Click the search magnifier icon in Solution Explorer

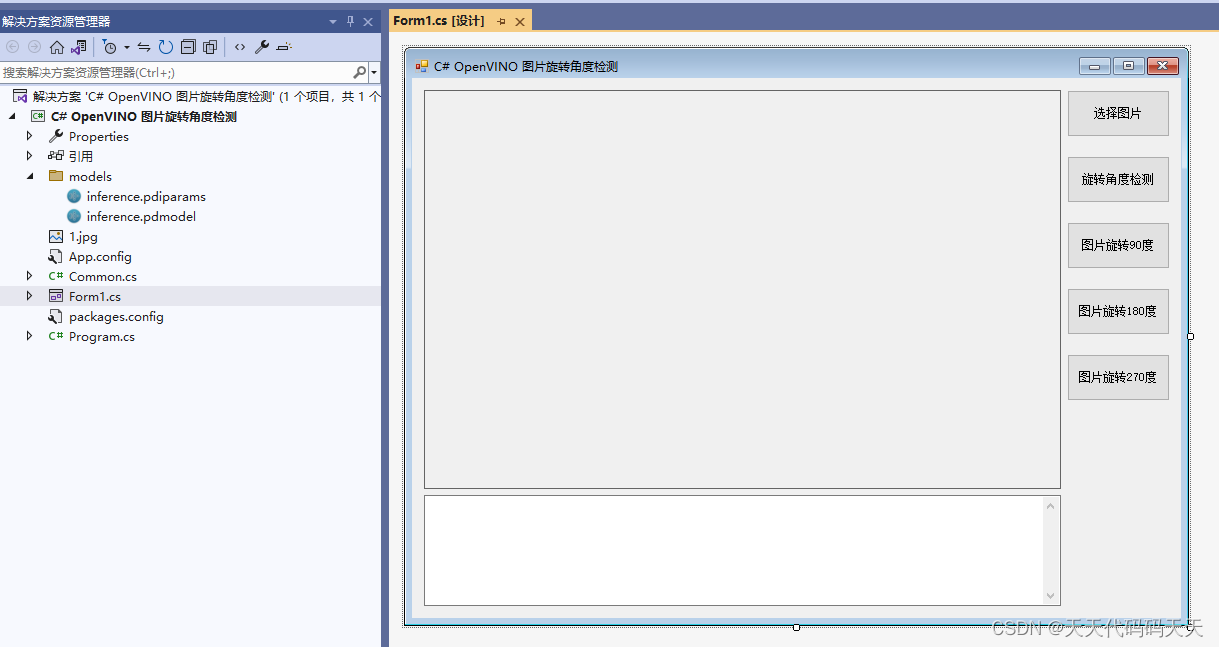358,71
